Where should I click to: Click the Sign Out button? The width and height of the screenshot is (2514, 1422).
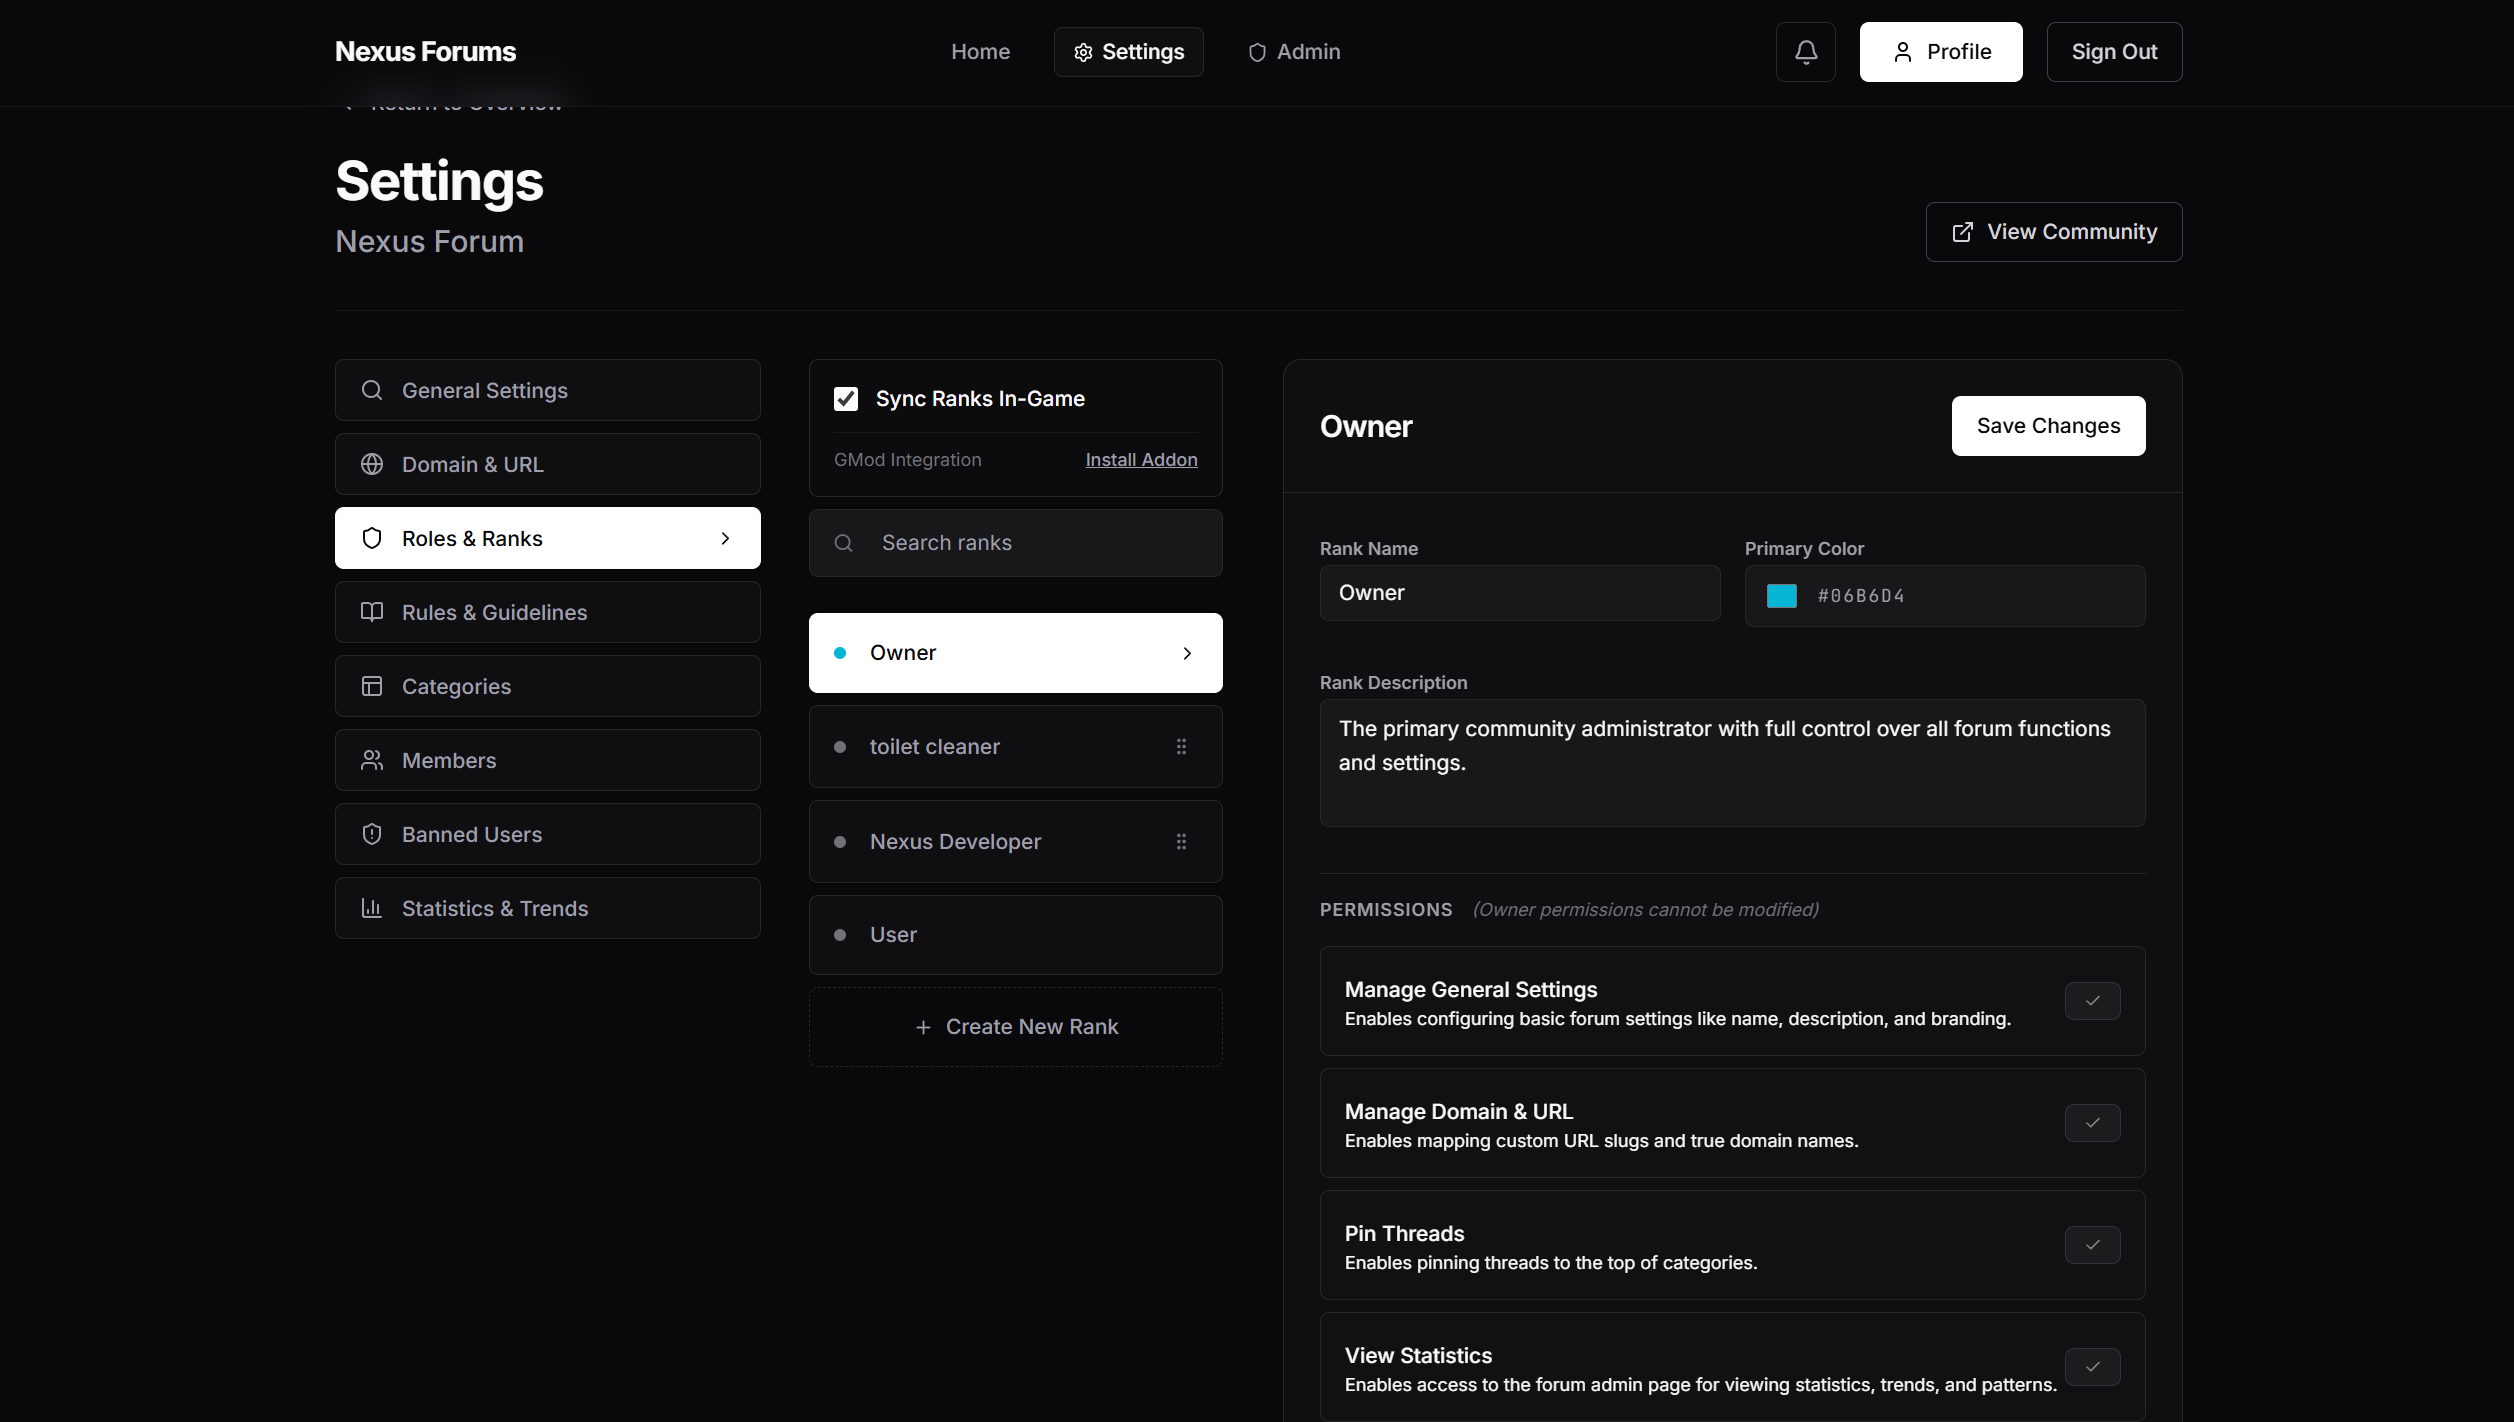tap(2114, 52)
